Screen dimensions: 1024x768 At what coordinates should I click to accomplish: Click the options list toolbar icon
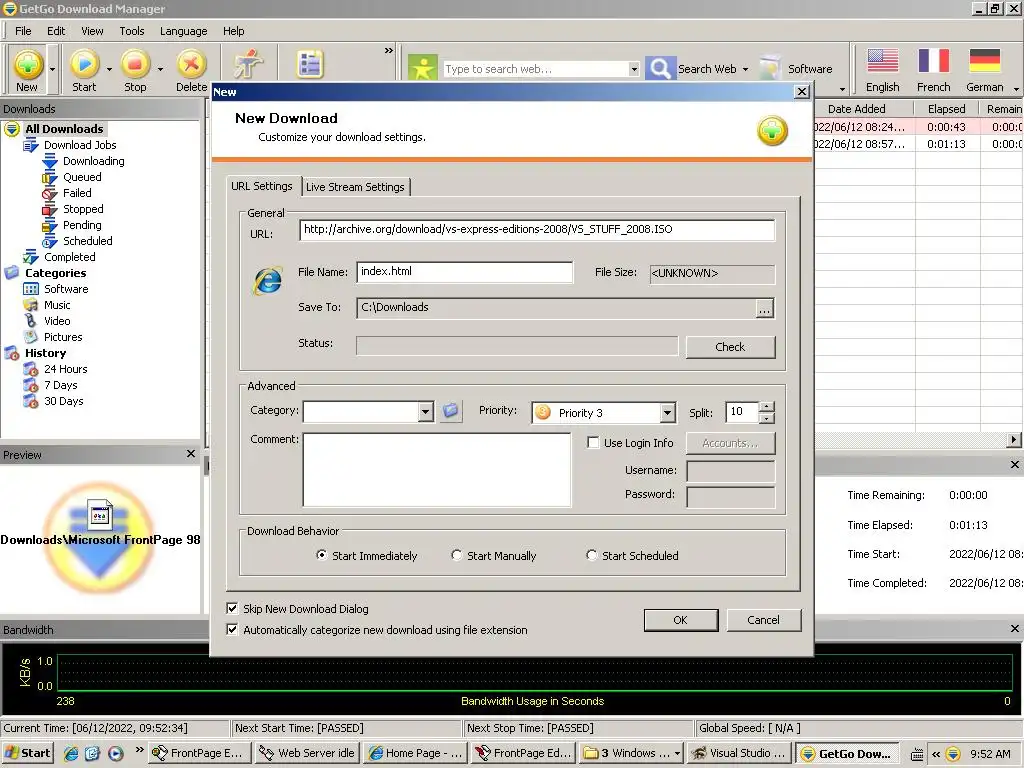pyautogui.click(x=310, y=65)
